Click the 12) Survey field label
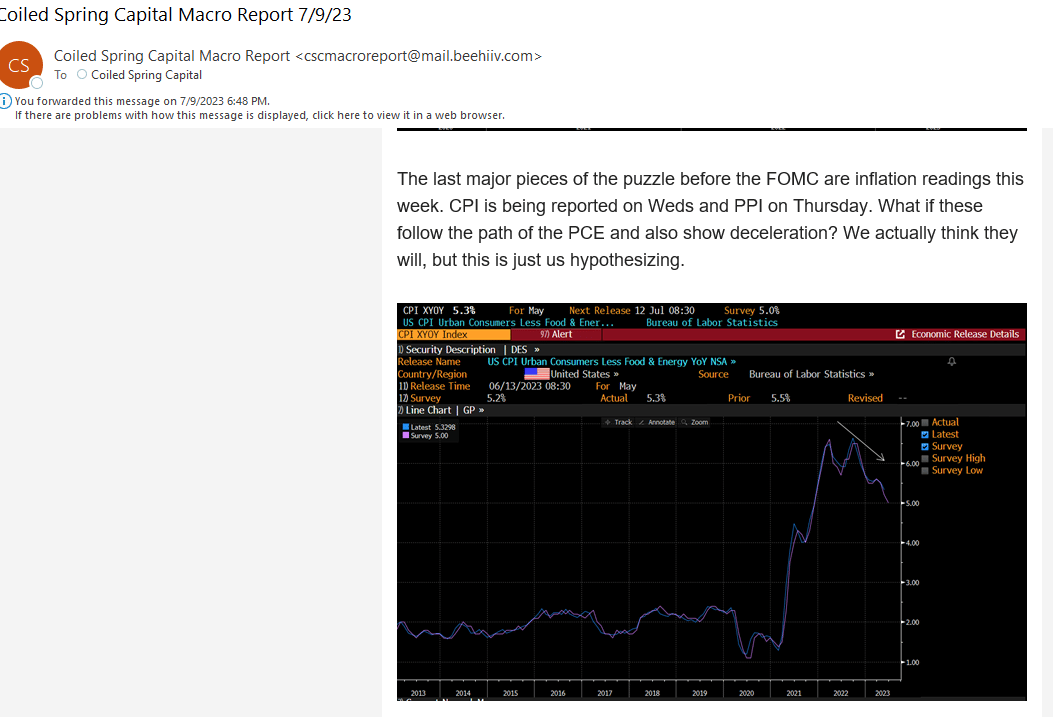This screenshot has height=717, width=1053. click(420, 399)
